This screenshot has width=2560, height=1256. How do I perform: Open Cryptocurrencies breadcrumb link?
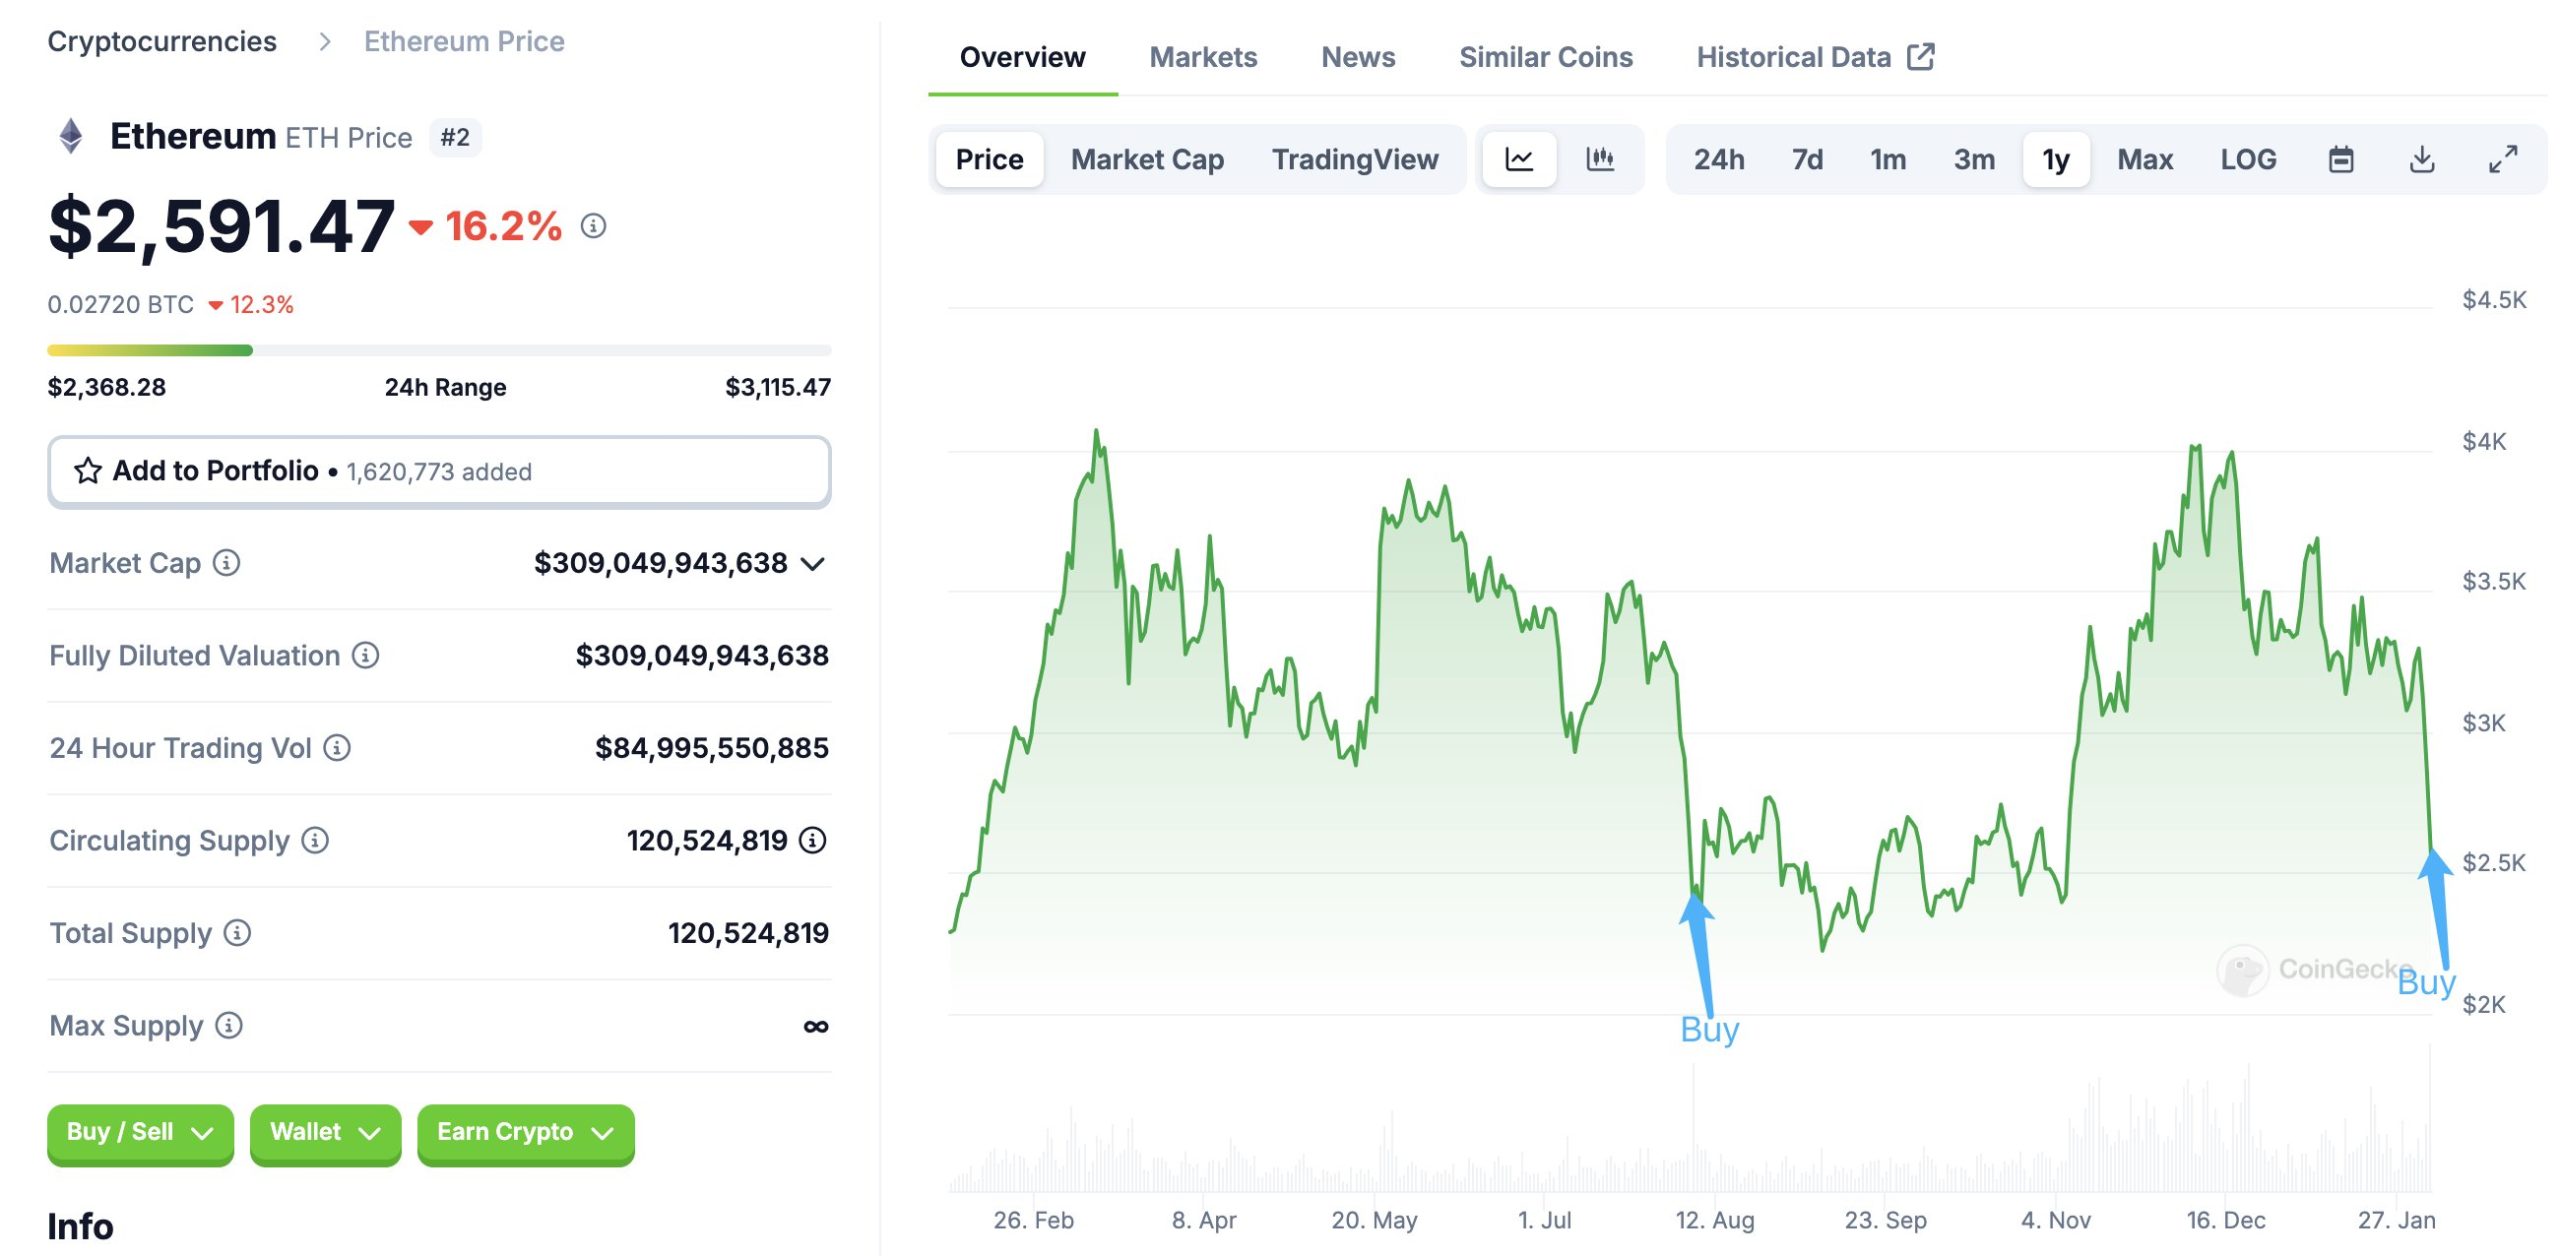[162, 41]
